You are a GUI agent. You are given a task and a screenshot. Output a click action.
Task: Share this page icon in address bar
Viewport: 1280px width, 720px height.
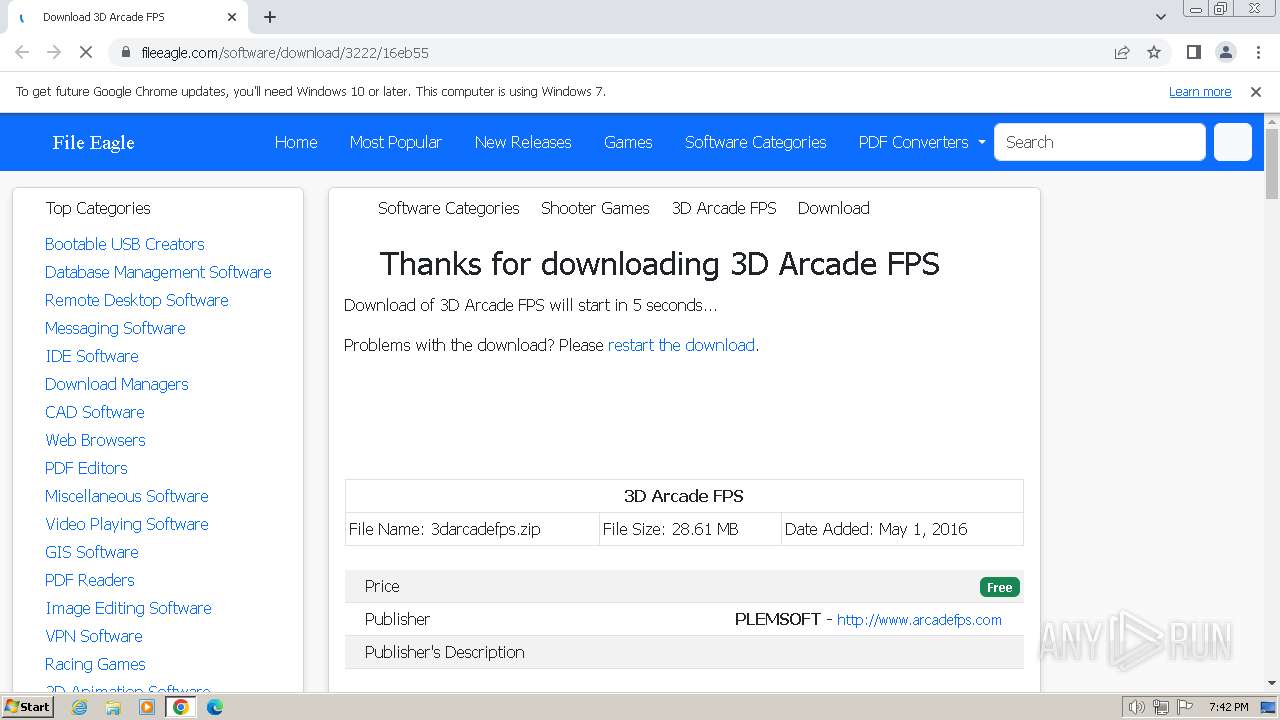coord(1122,52)
